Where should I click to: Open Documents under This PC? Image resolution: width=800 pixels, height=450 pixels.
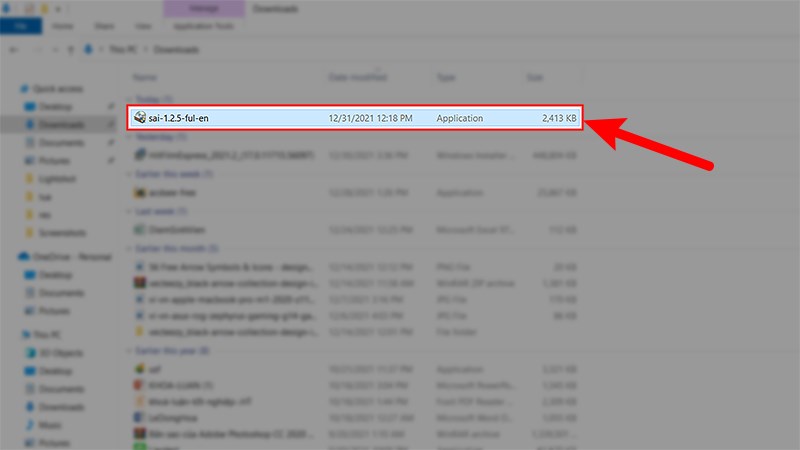(61, 389)
